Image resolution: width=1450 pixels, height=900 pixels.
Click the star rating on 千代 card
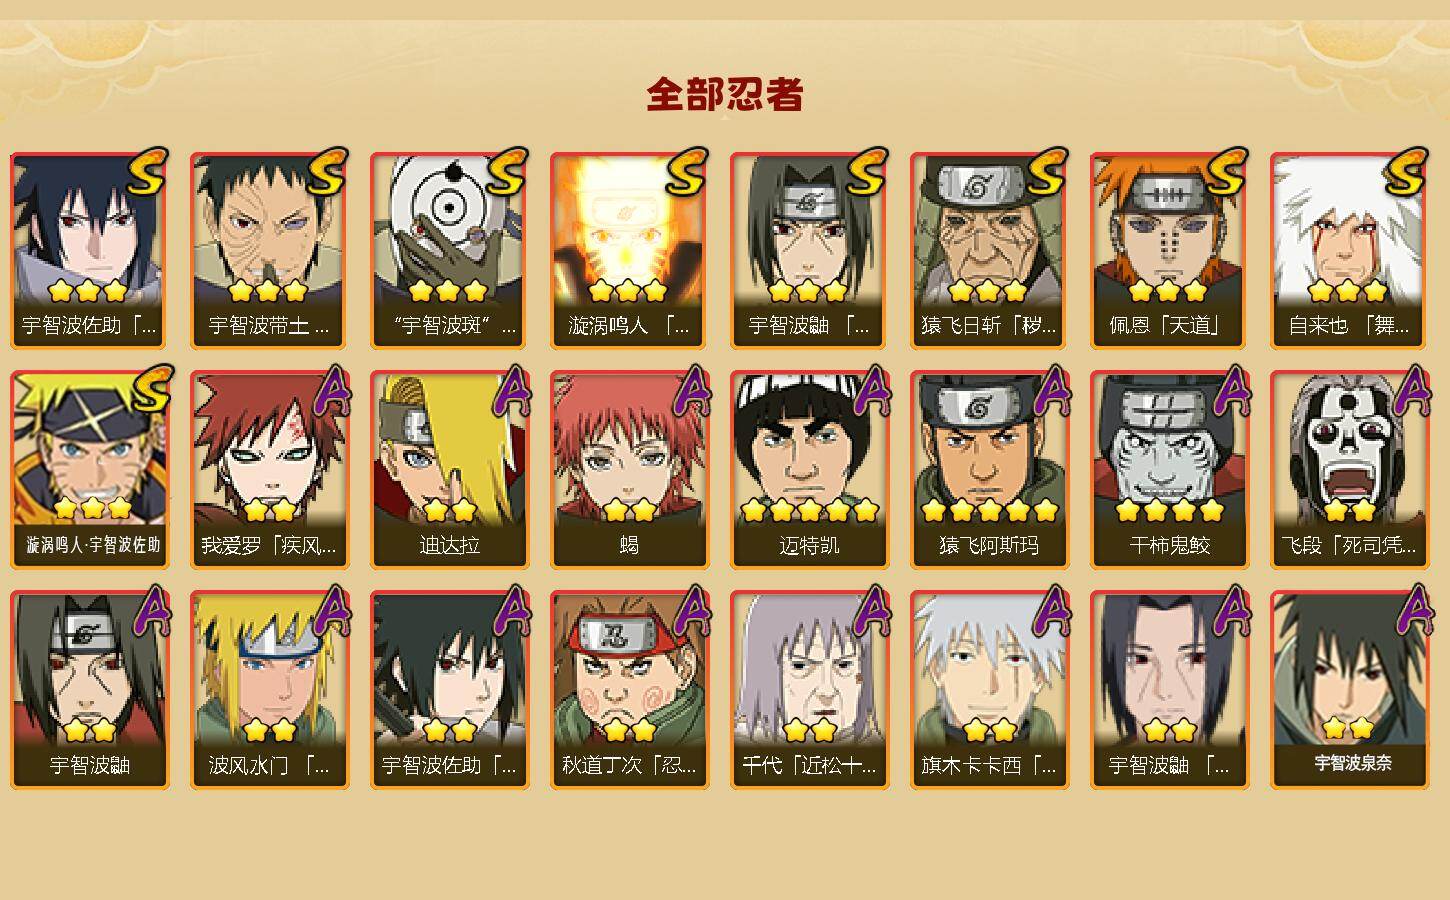pyautogui.click(x=809, y=731)
